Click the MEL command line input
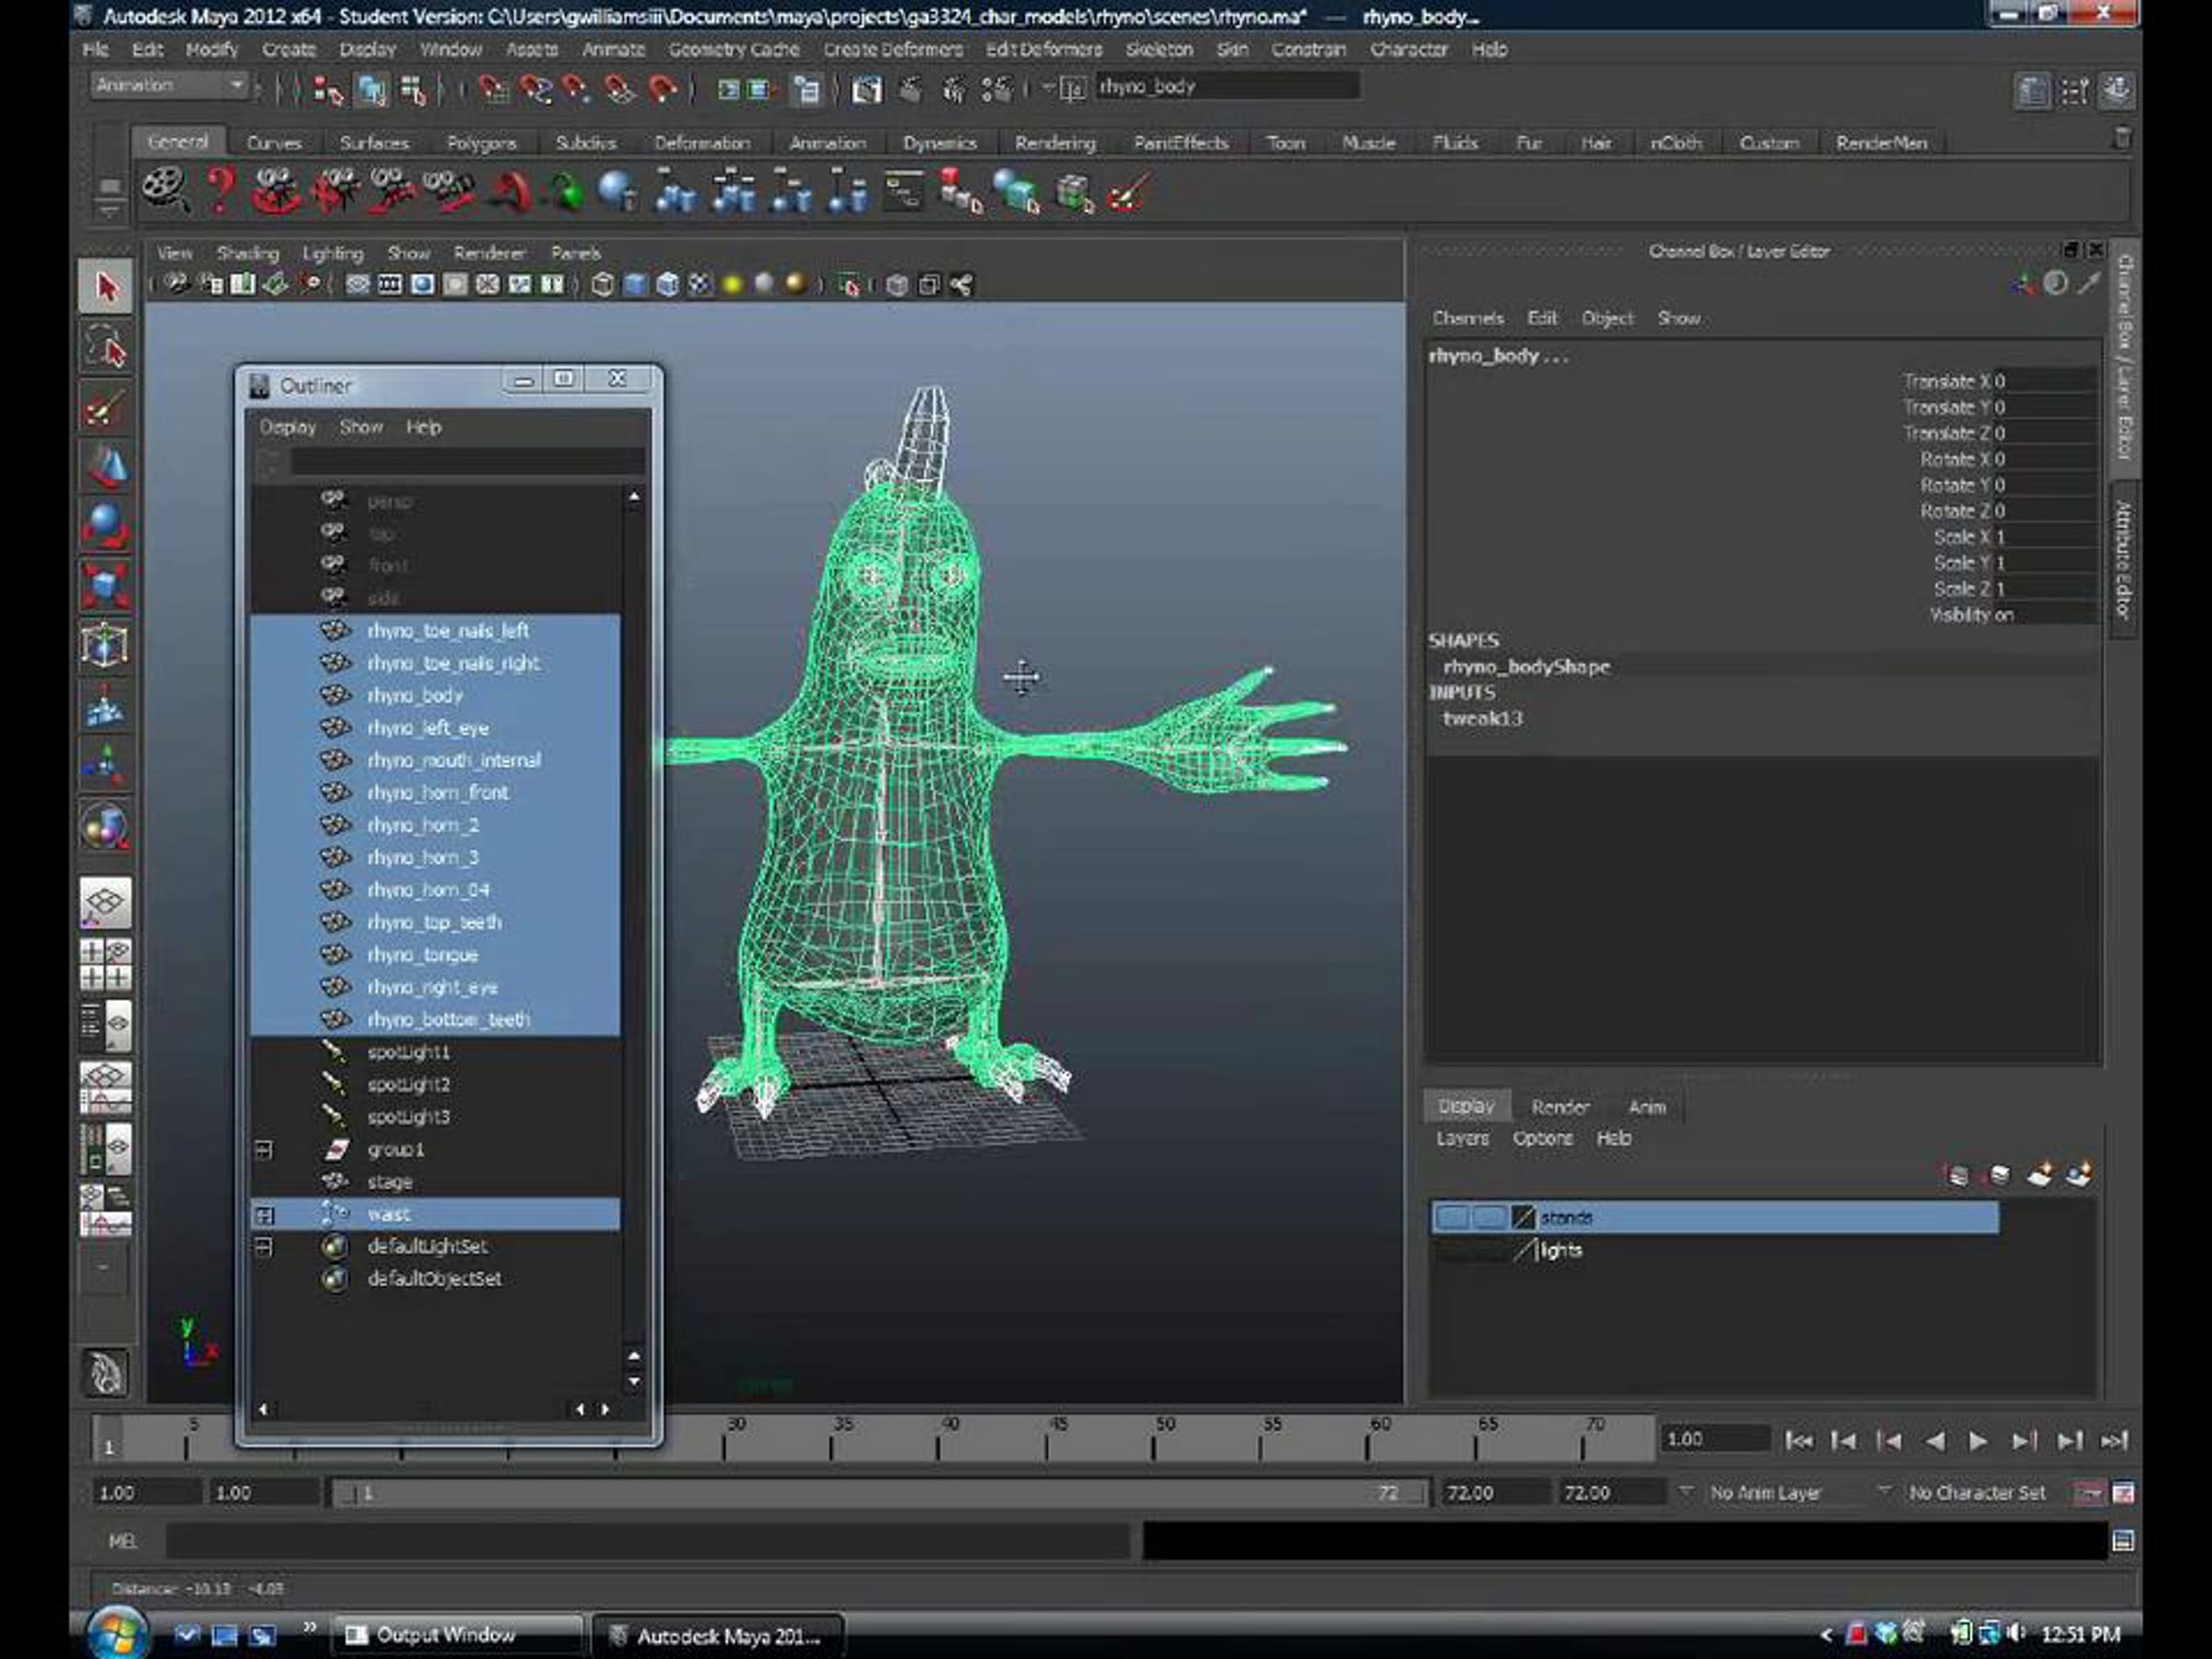This screenshot has width=2212, height=1659. point(646,1541)
